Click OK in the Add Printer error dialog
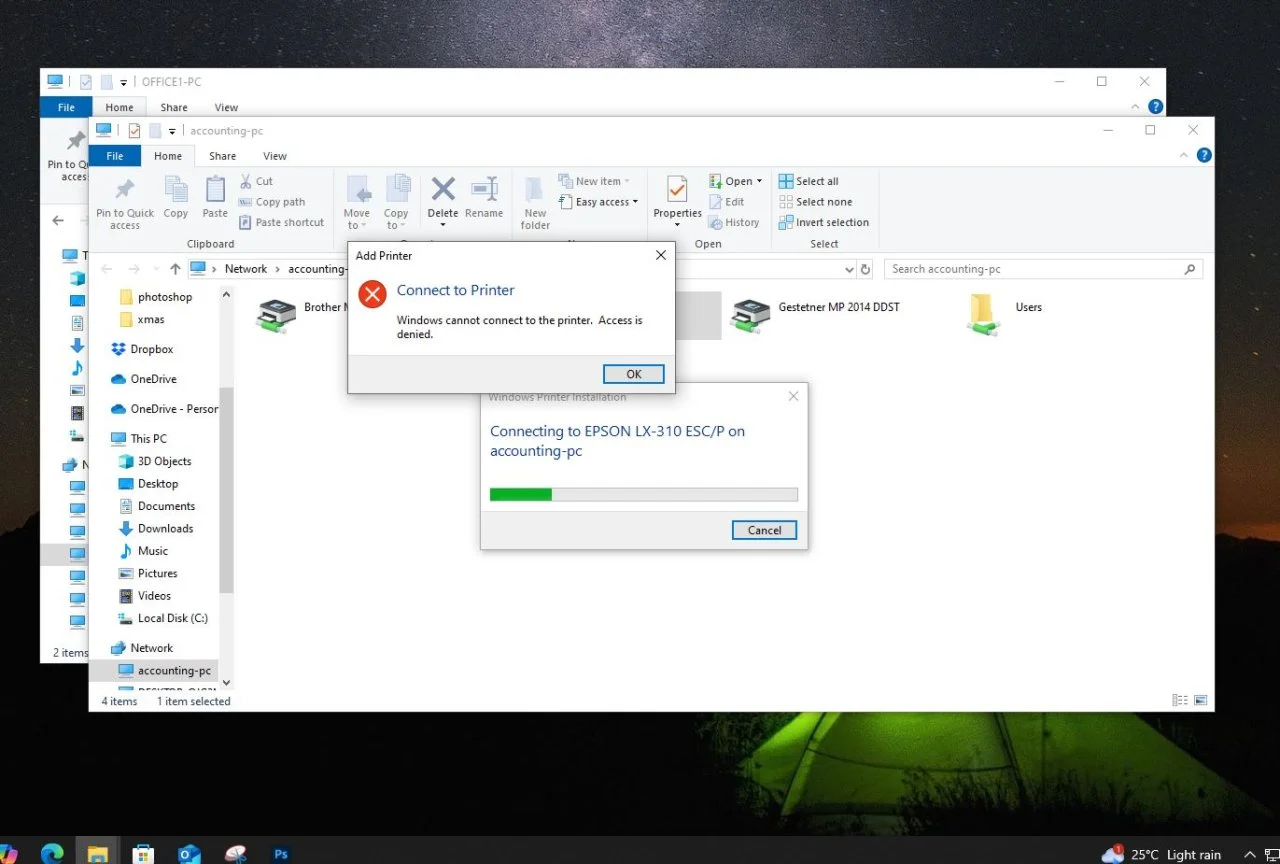This screenshot has width=1280, height=864. (x=634, y=374)
